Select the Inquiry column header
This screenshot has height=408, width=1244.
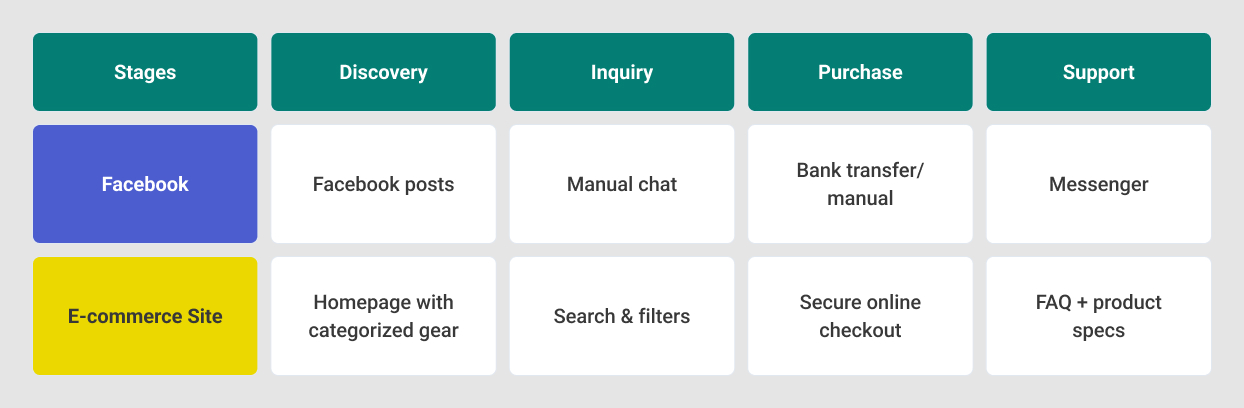tap(622, 72)
